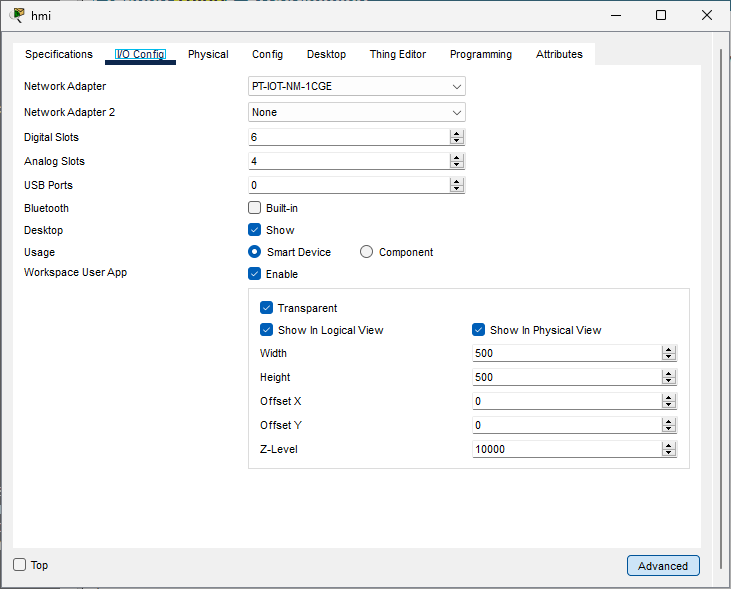This screenshot has height=589, width=731.
Task: Toggle Show In Physical View checkbox
Action: tap(478, 330)
